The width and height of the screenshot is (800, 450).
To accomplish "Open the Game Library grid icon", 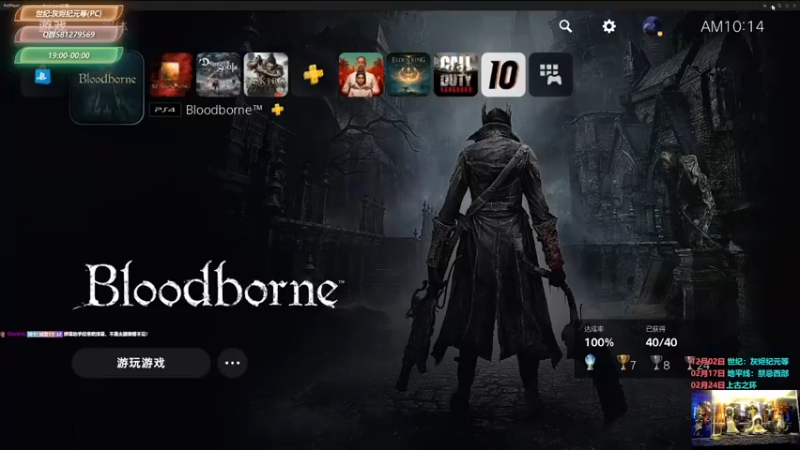I will click(x=551, y=74).
